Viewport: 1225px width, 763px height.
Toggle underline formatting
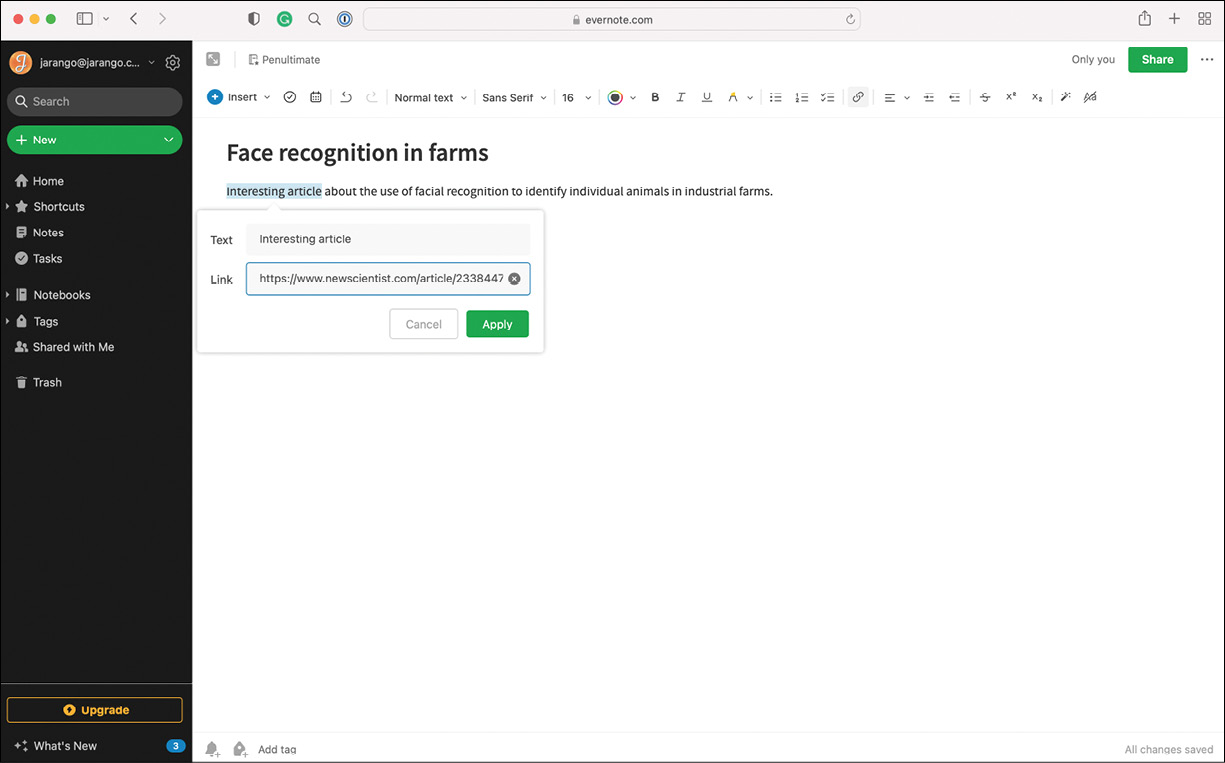click(x=707, y=97)
